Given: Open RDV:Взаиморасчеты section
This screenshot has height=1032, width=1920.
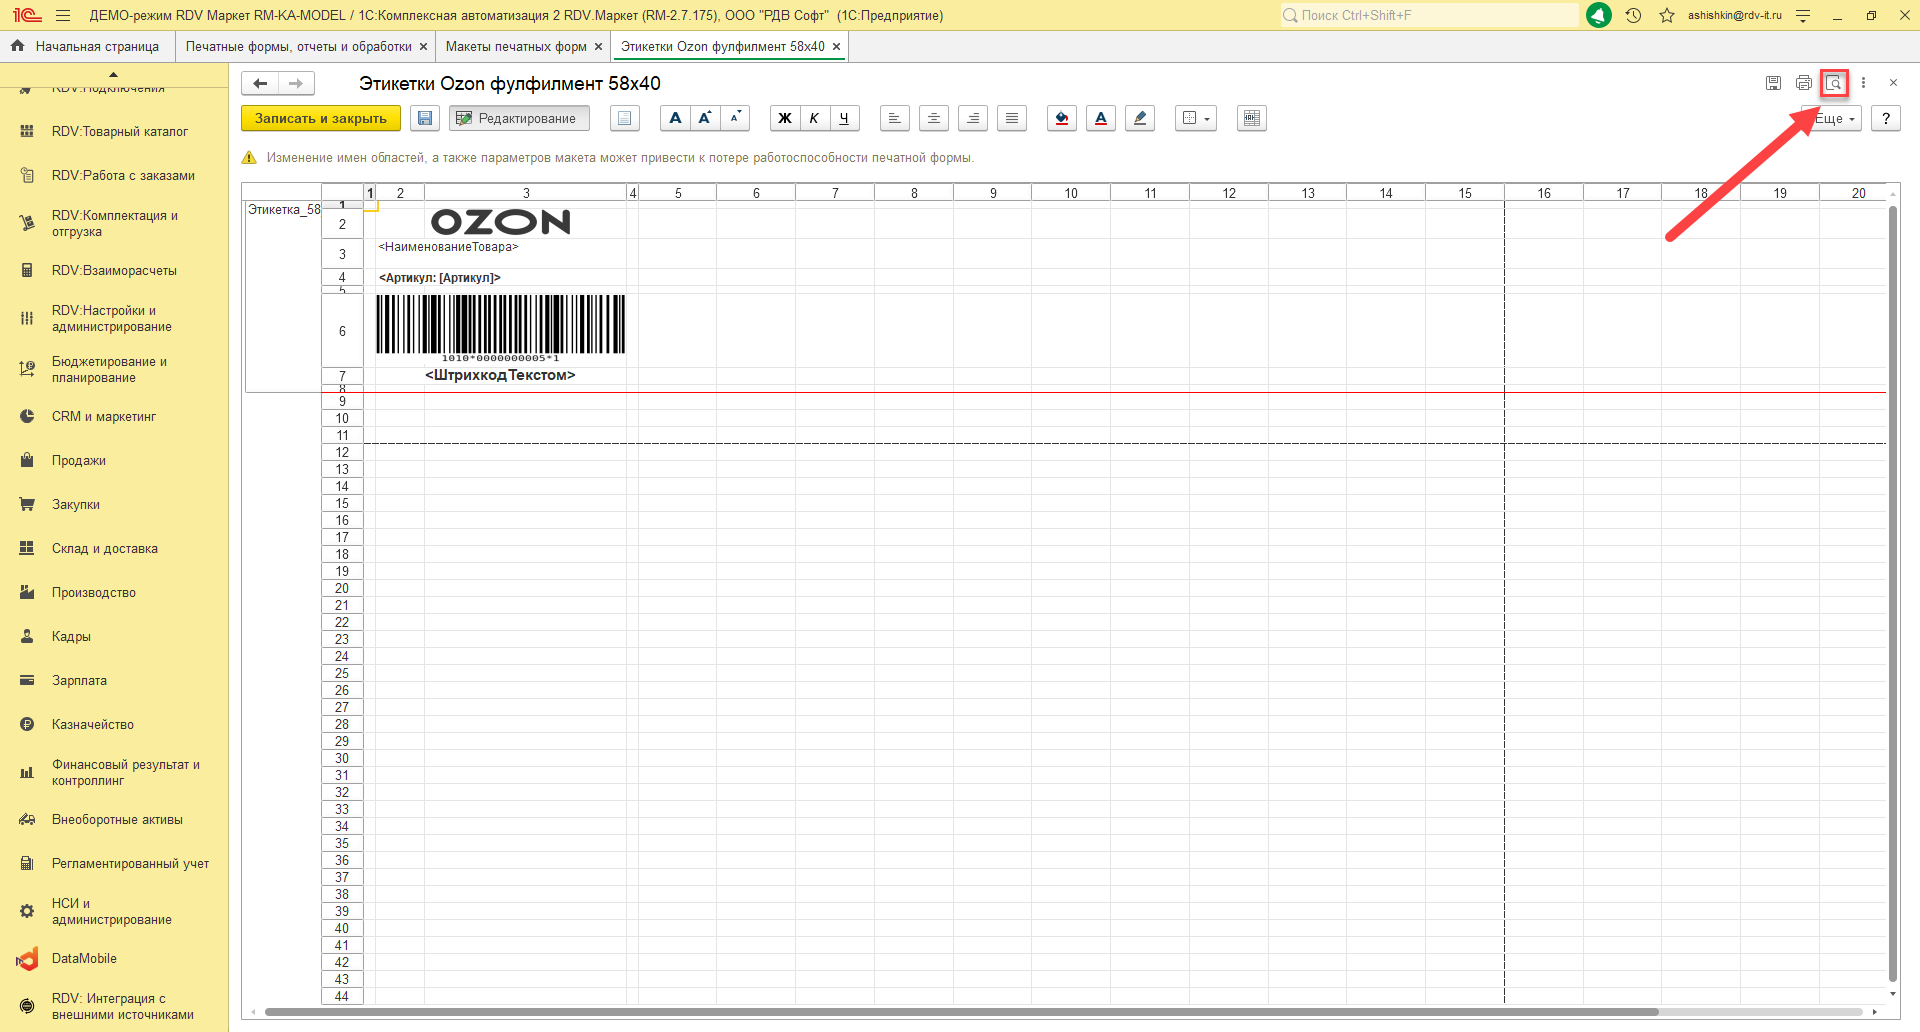Looking at the screenshot, I should click(x=114, y=270).
